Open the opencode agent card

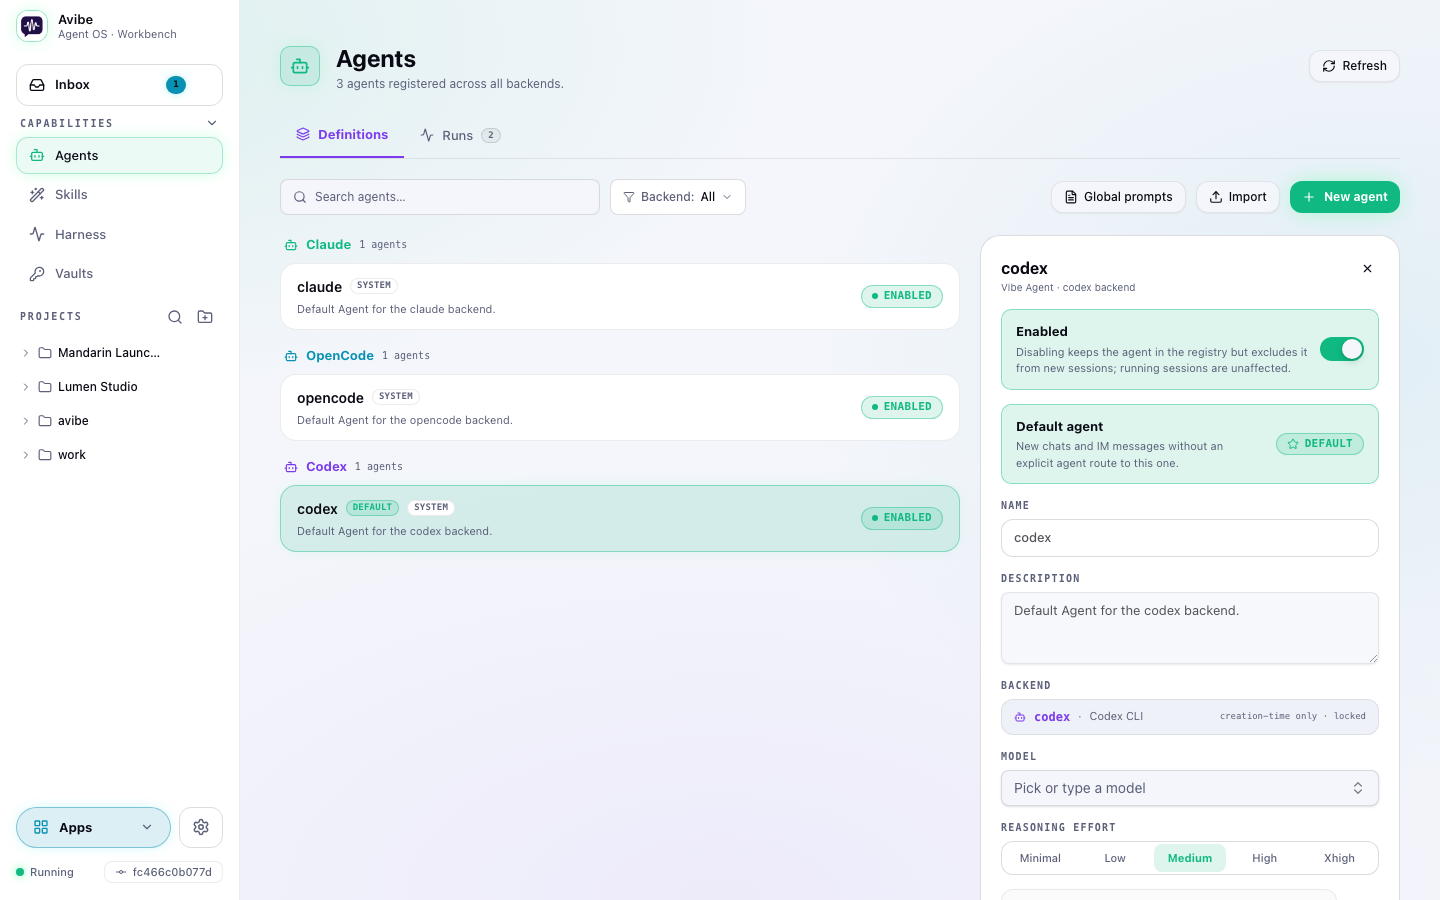click(x=620, y=408)
